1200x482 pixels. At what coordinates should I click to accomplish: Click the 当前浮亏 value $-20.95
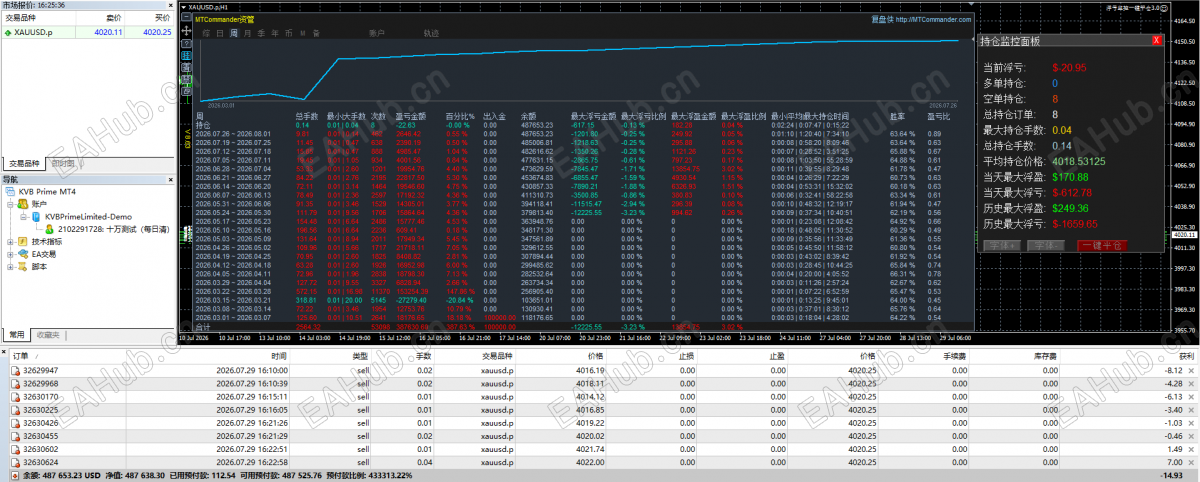point(1070,68)
